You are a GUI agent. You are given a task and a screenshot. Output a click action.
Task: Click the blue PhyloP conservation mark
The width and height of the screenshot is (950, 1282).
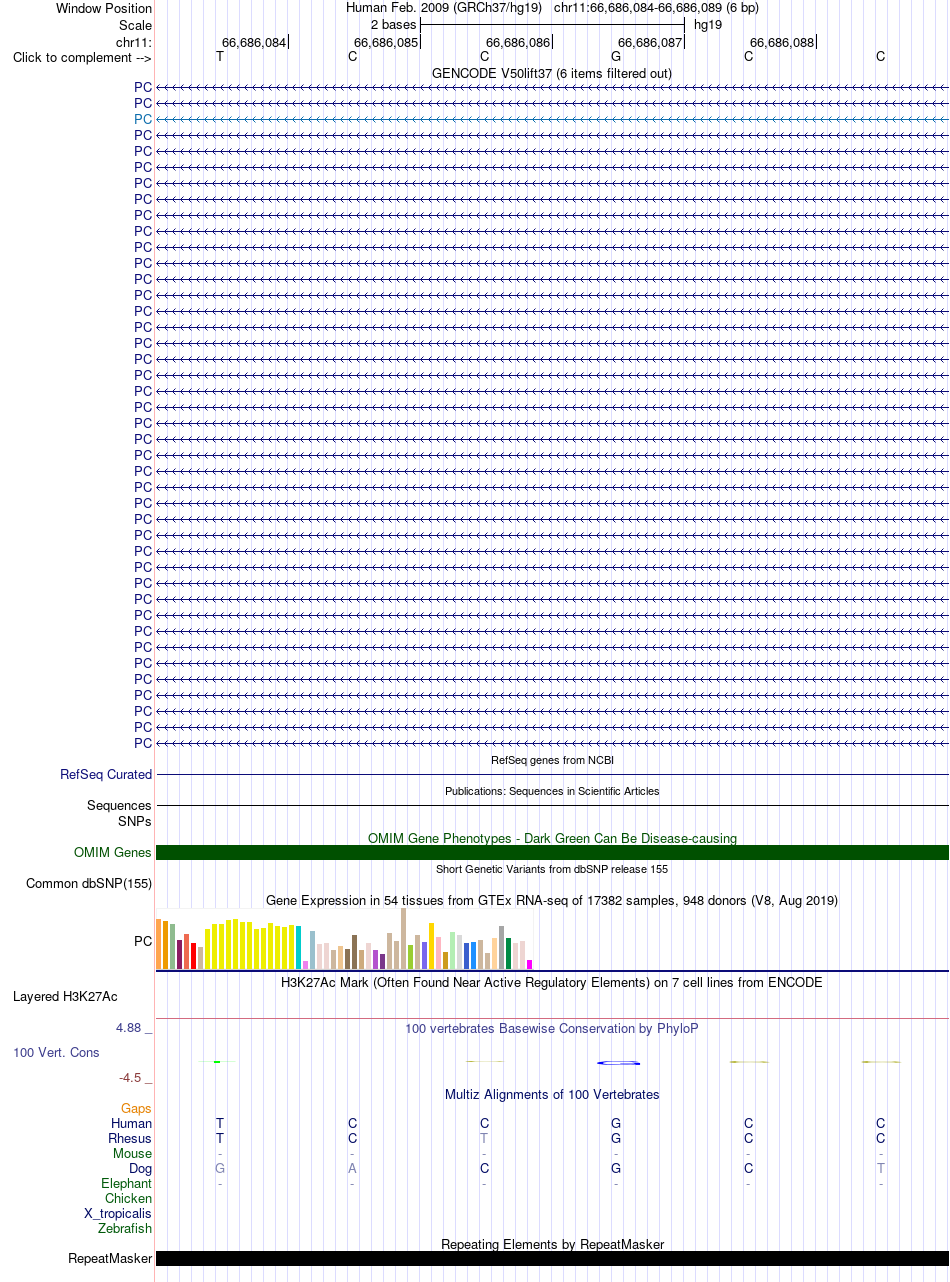click(618, 1062)
